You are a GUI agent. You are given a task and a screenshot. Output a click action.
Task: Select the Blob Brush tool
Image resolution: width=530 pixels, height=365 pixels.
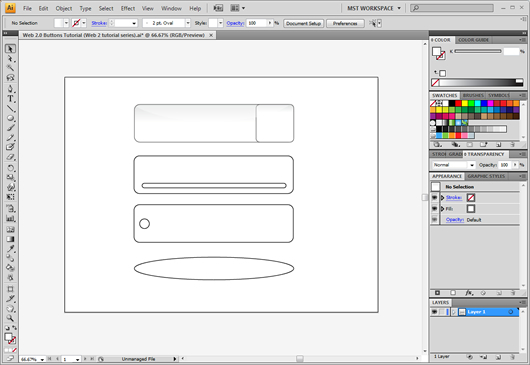click(x=10, y=147)
